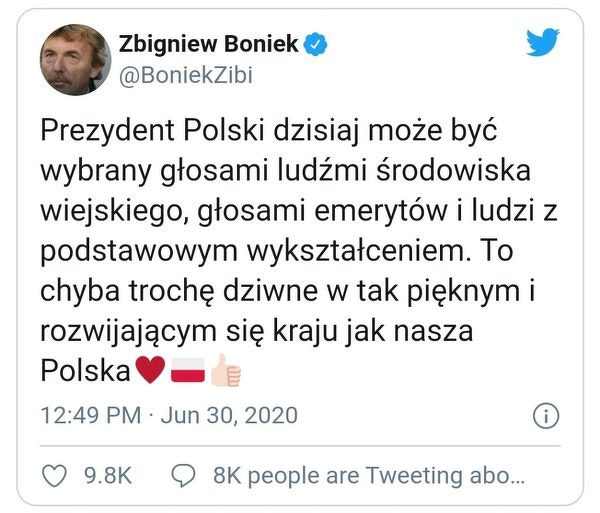Open the tweet info icon
The image size is (600, 513).
pos(545,415)
